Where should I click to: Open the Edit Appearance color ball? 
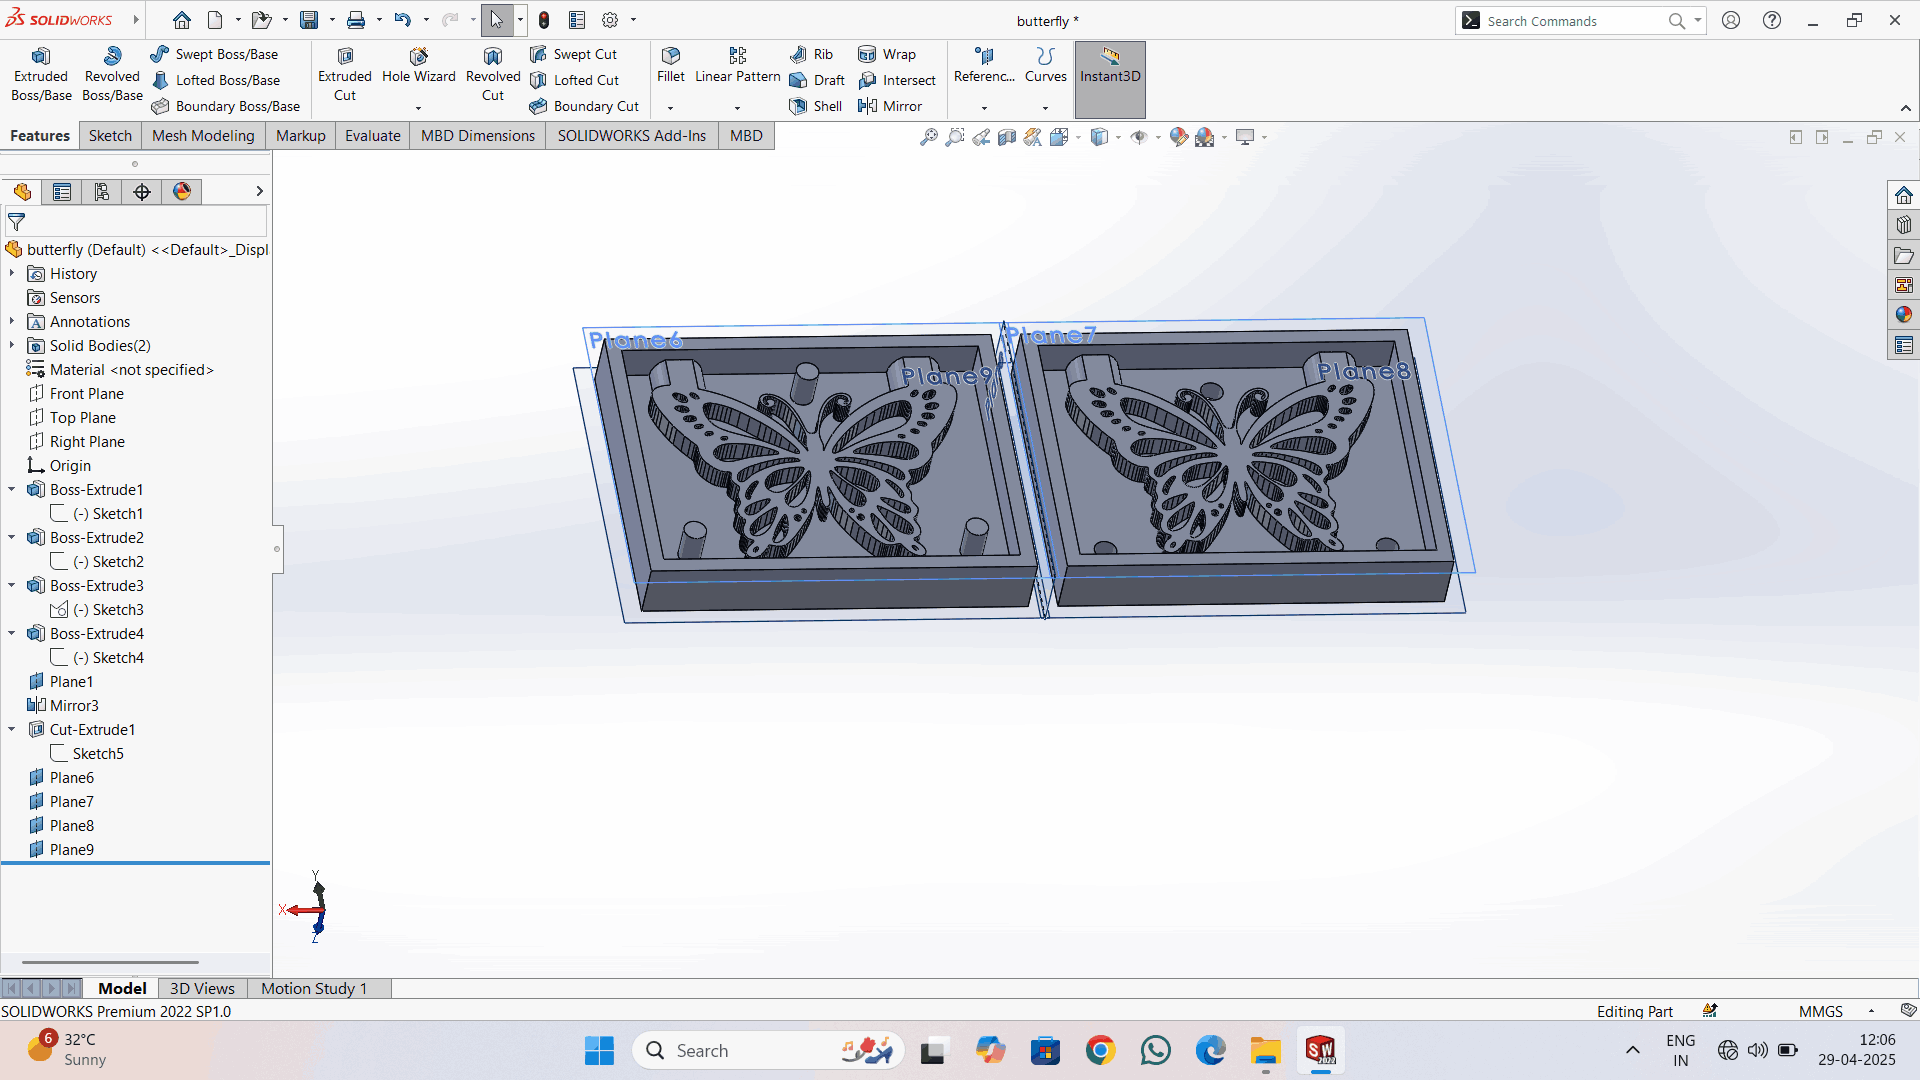(x=1178, y=137)
